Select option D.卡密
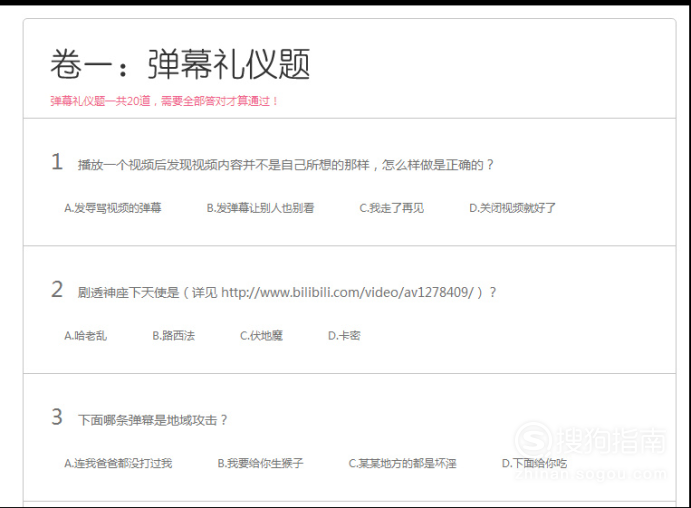 click(x=344, y=336)
